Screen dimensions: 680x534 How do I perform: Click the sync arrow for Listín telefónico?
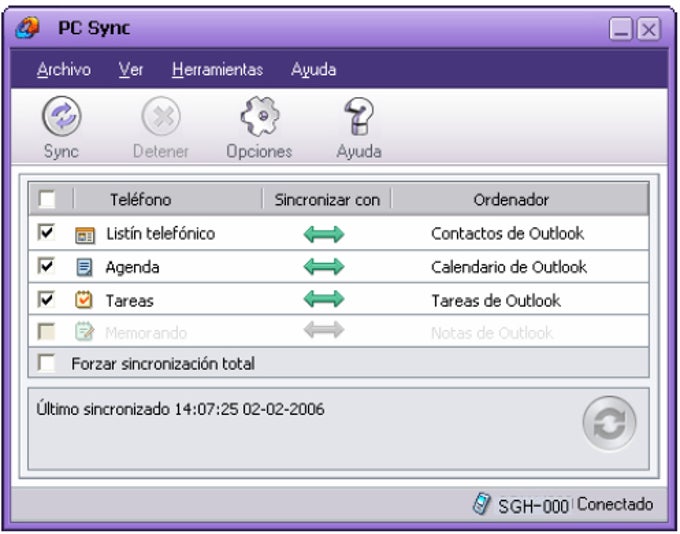tap(324, 234)
